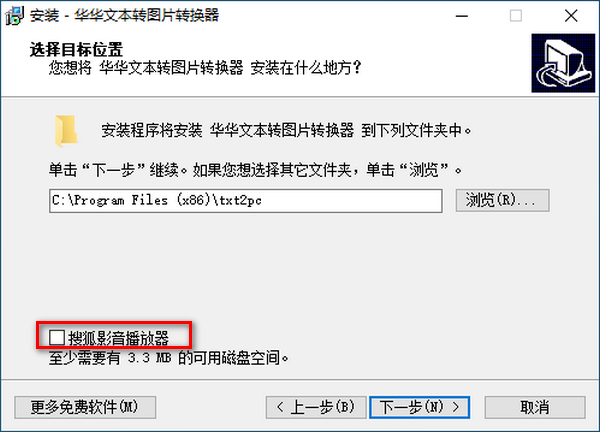
Task: Click the 选择目标位置 heading
Action: coord(76,50)
